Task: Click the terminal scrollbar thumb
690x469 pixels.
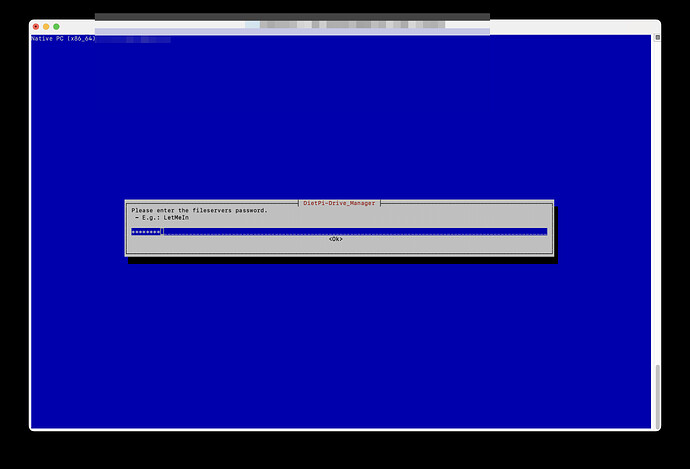Action: click(657, 395)
